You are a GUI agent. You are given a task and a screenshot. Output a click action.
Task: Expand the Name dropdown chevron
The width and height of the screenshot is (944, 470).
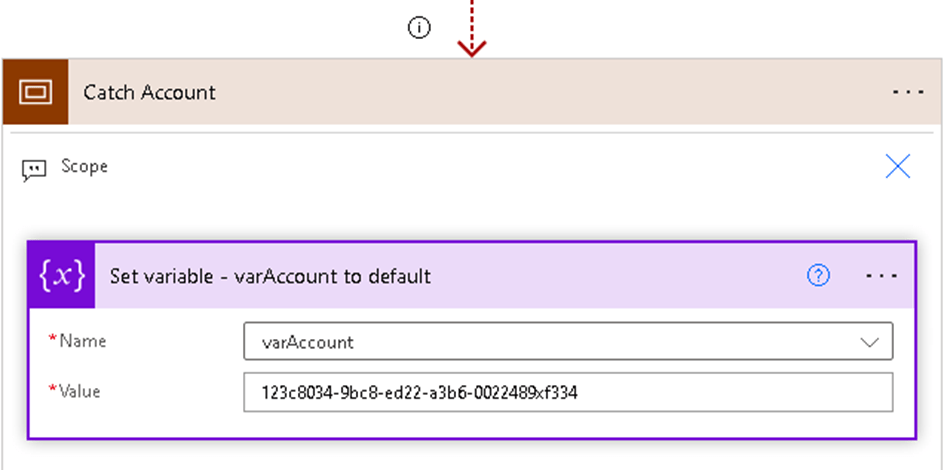(870, 342)
